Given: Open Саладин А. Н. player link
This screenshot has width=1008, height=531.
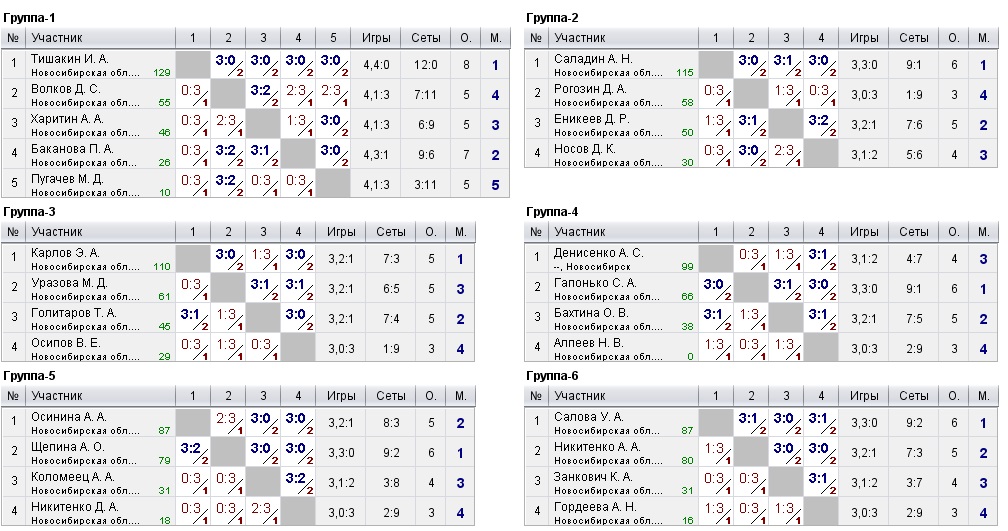Looking at the screenshot, I should point(593,59).
